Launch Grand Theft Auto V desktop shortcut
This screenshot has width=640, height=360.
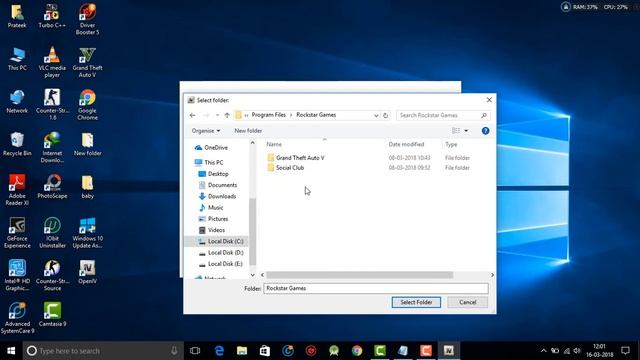[87, 62]
